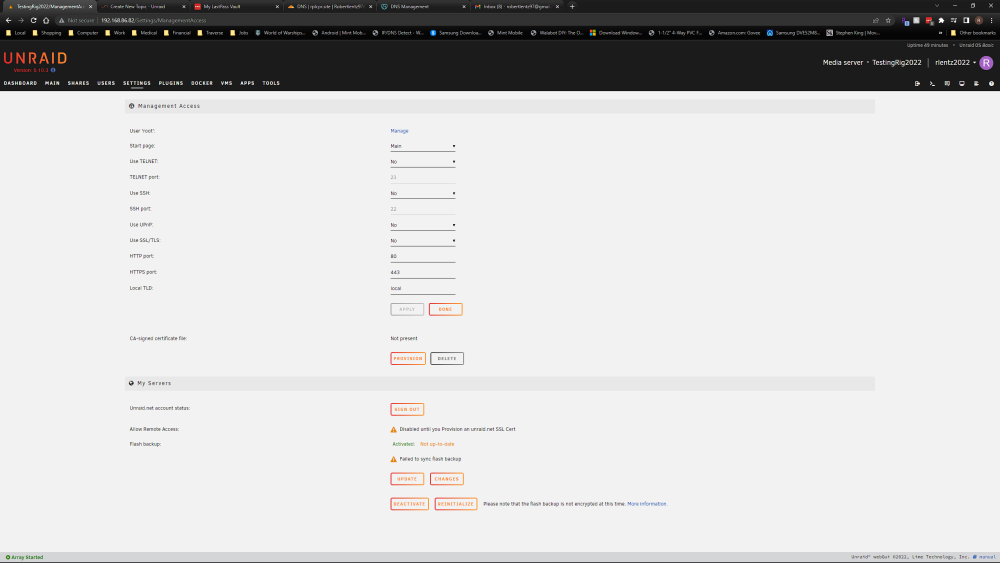The image size is (1000, 563).
Task: Show hidden bookmarks overflow chevron
Action: click(940, 33)
